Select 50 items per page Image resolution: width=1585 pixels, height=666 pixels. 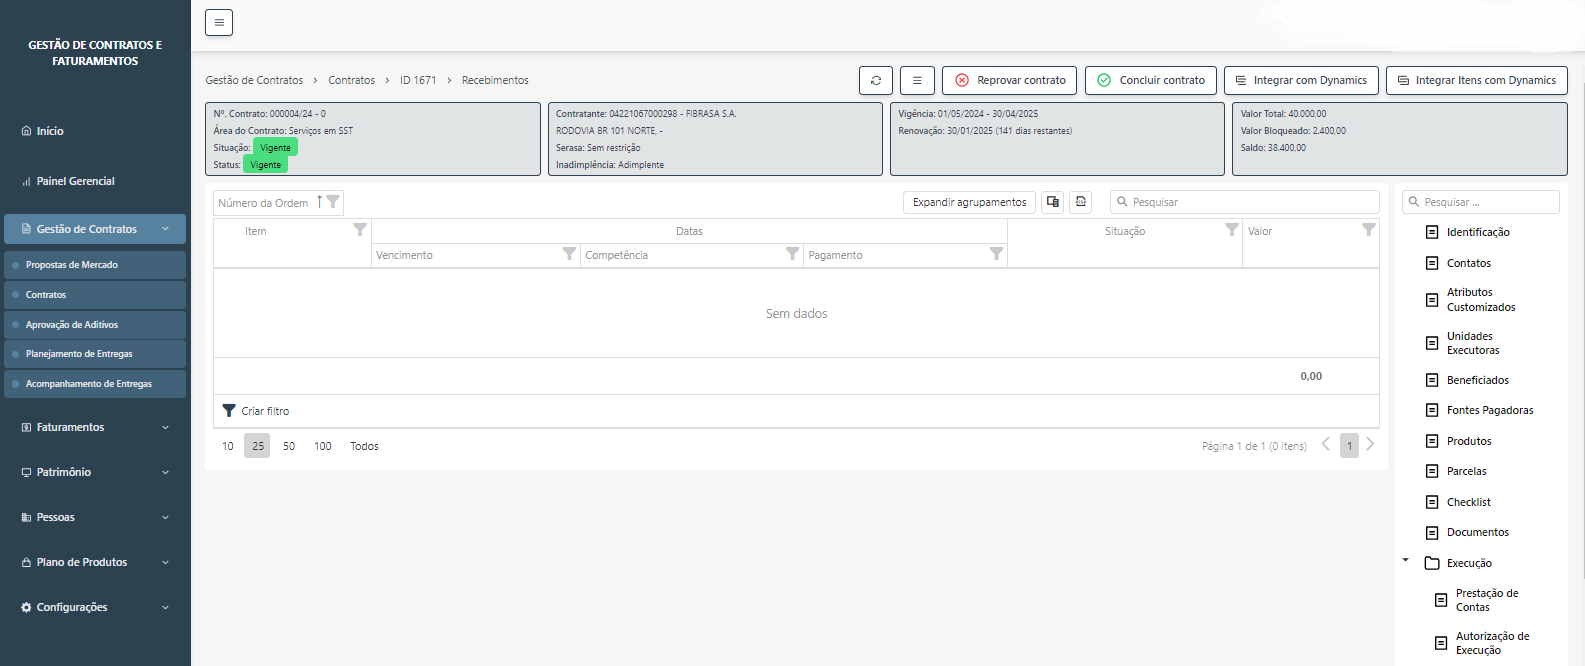point(289,446)
